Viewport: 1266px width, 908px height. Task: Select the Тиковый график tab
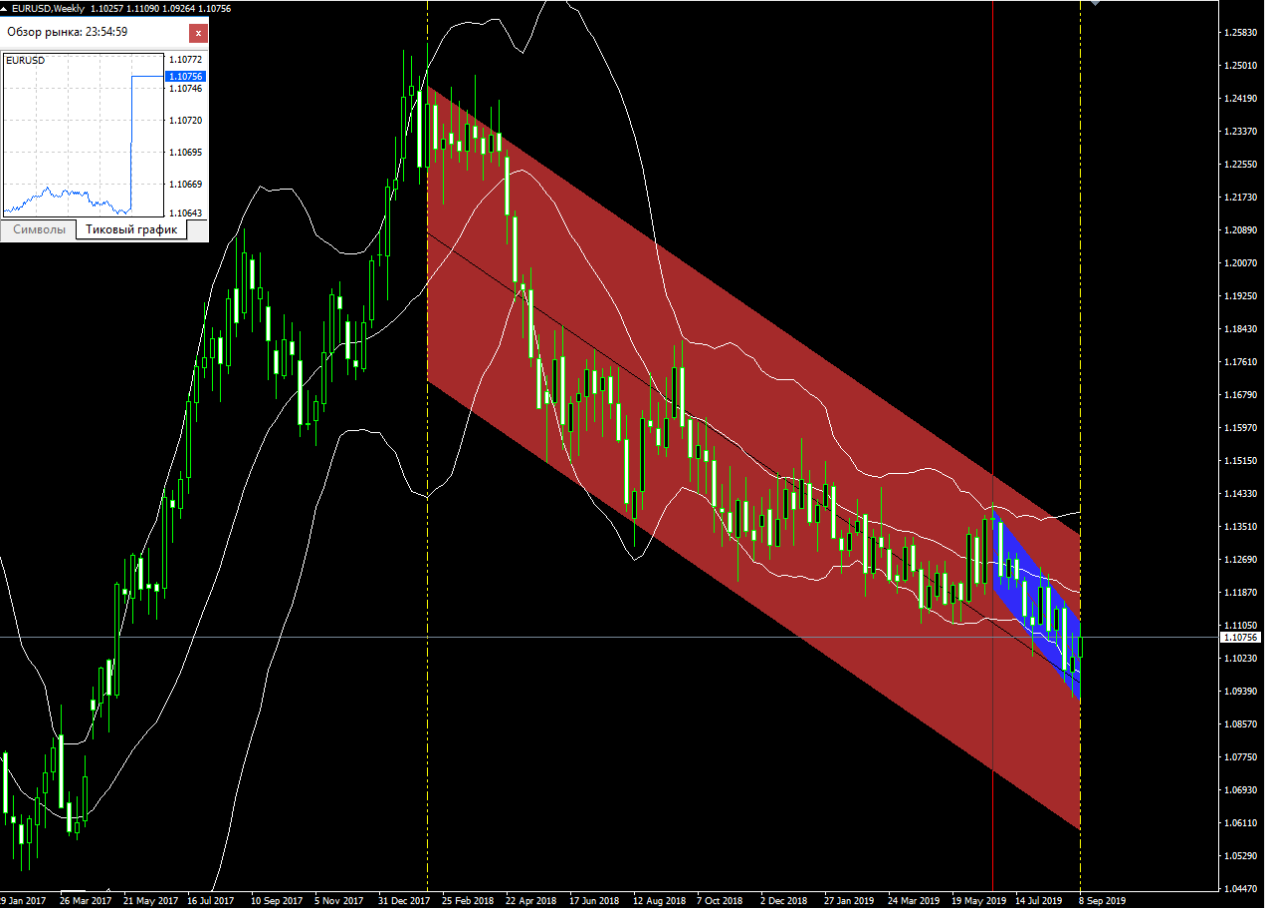pos(131,230)
